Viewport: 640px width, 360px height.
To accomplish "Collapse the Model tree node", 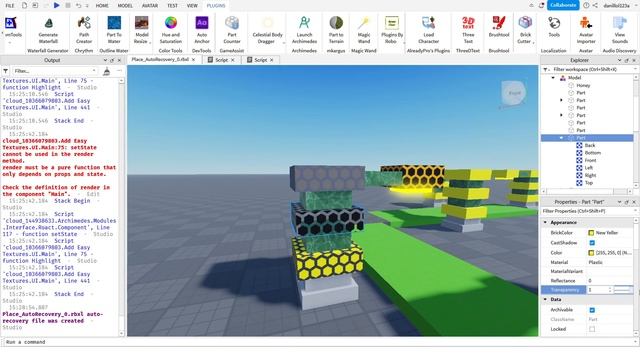I will (553, 78).
